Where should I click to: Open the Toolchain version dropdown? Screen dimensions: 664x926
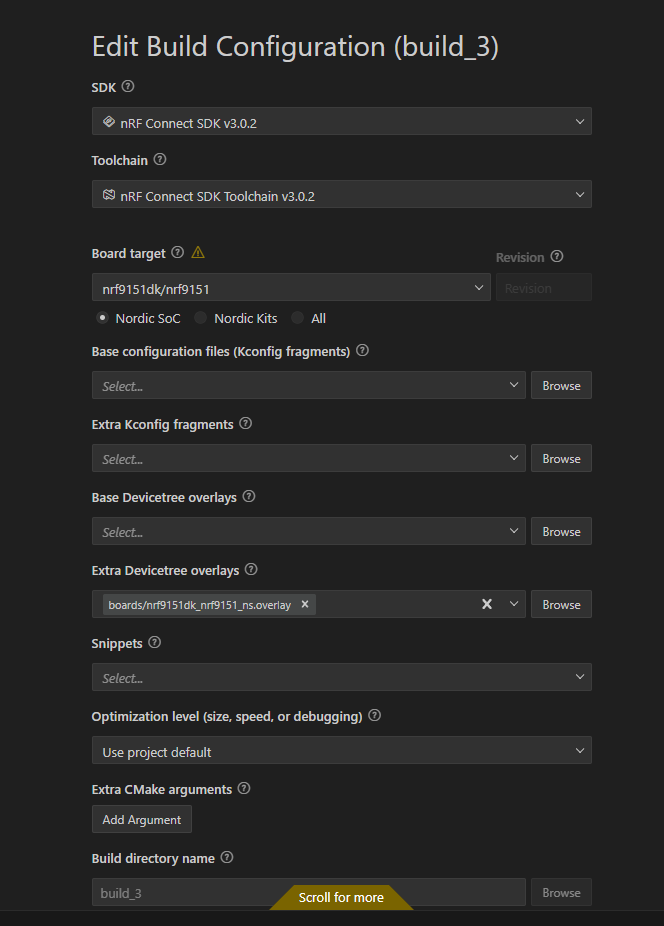coord(341,194)
